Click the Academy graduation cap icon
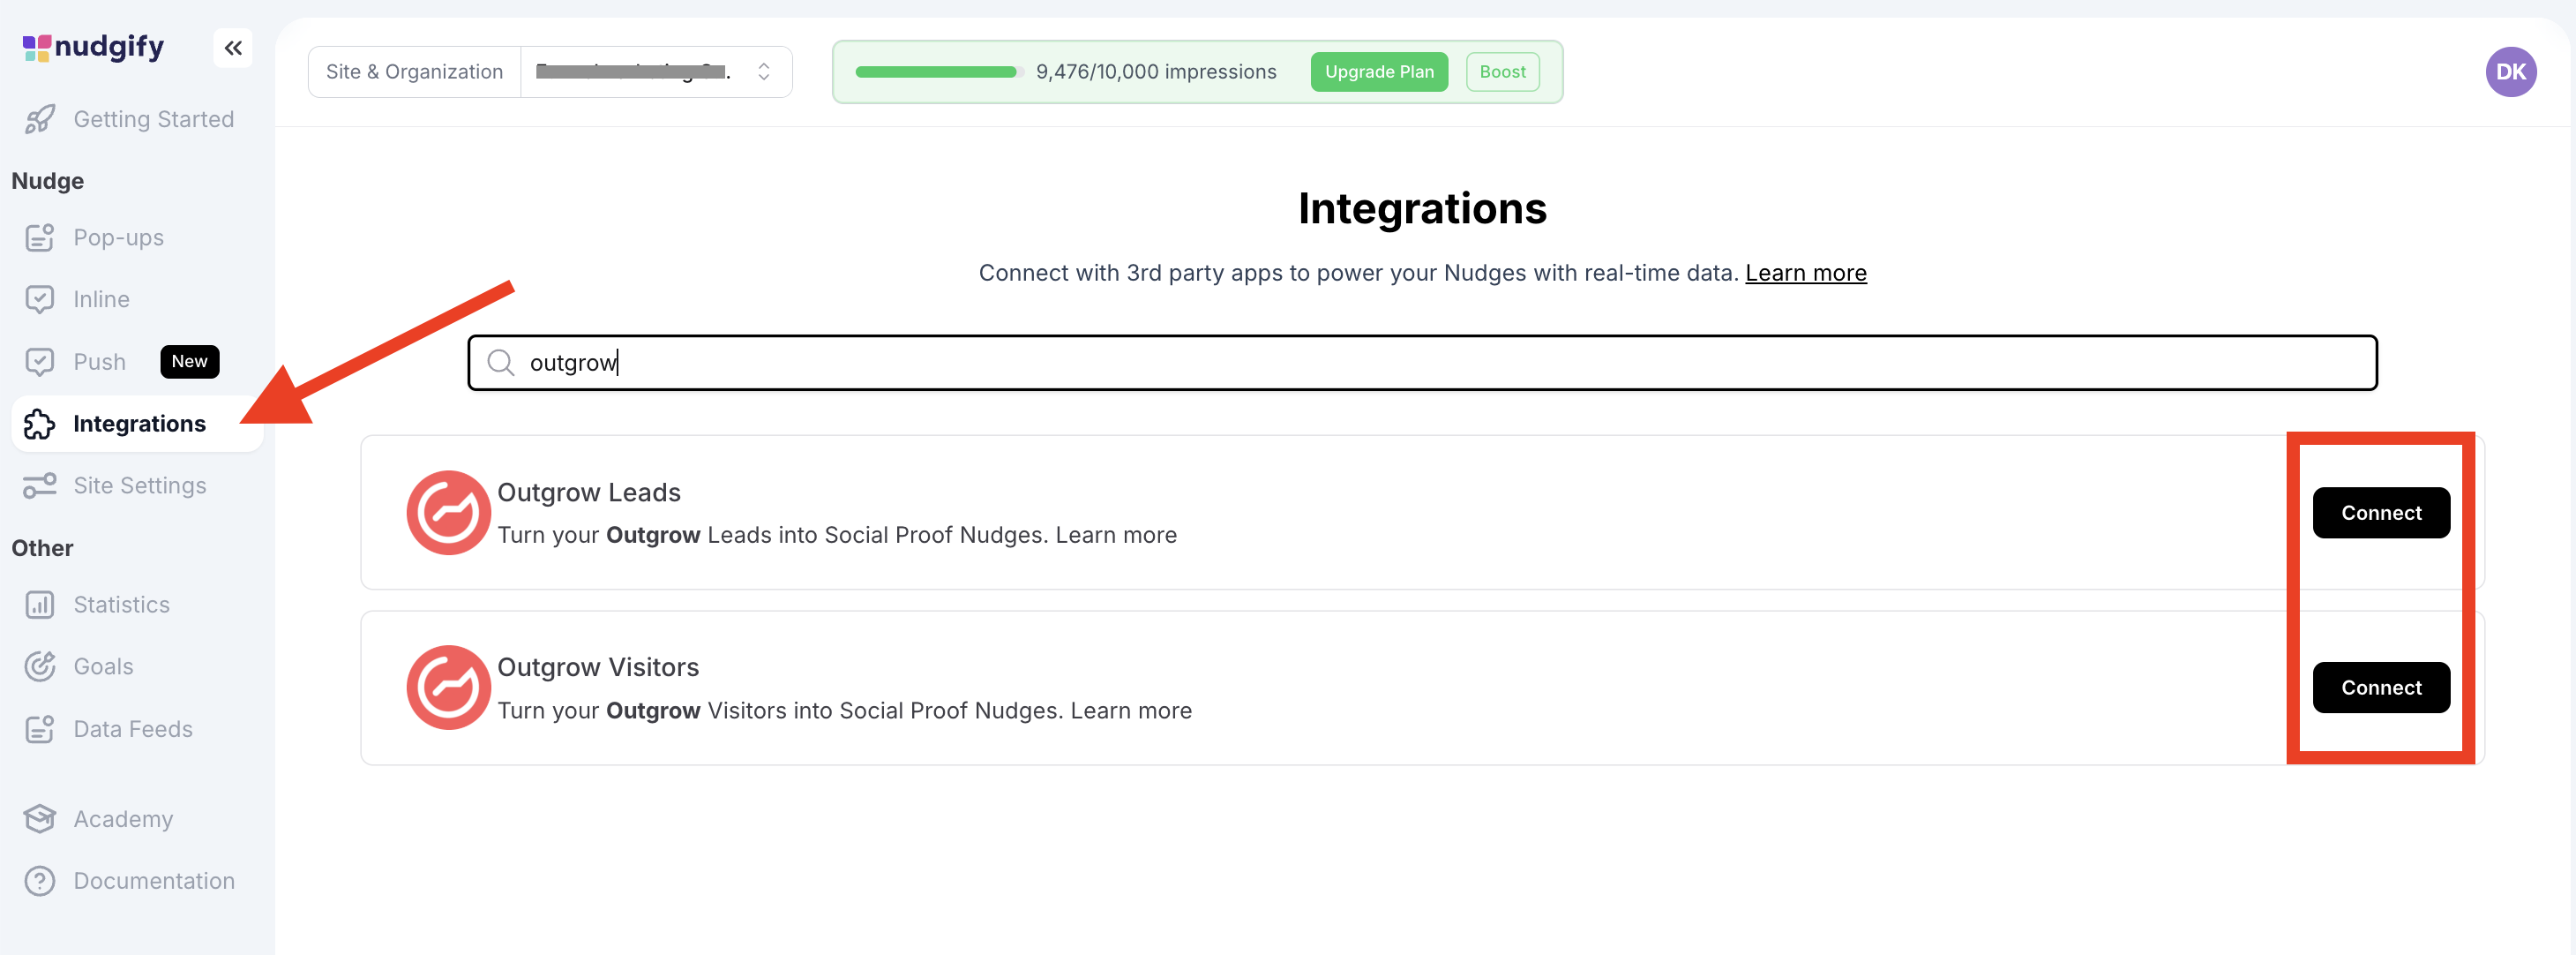Viewport: 2576px width, 955px height. pos(40,819)
